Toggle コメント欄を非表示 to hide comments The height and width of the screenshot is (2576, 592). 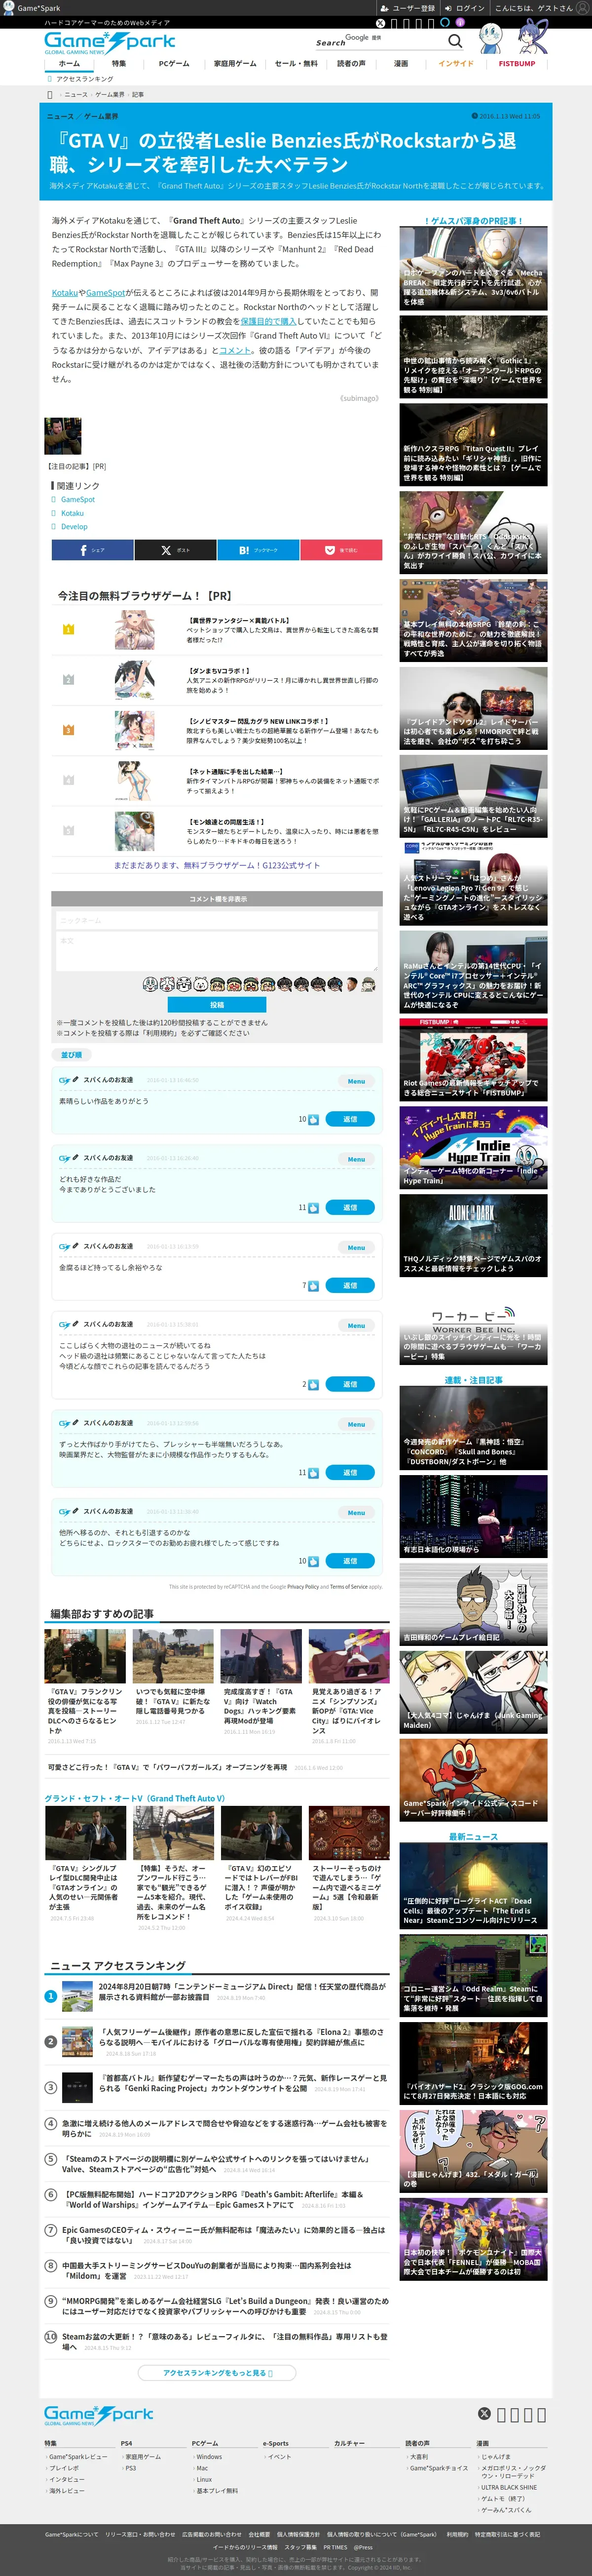click(217, 898)
